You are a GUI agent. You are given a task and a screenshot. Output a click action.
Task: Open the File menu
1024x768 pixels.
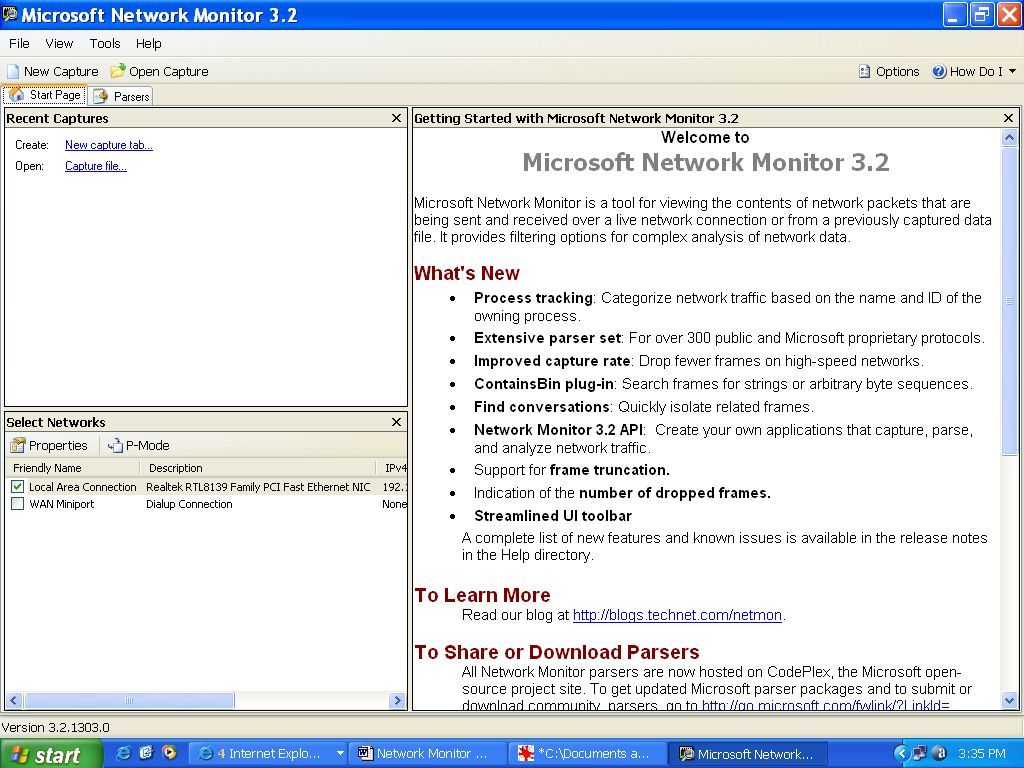(19, 44)
